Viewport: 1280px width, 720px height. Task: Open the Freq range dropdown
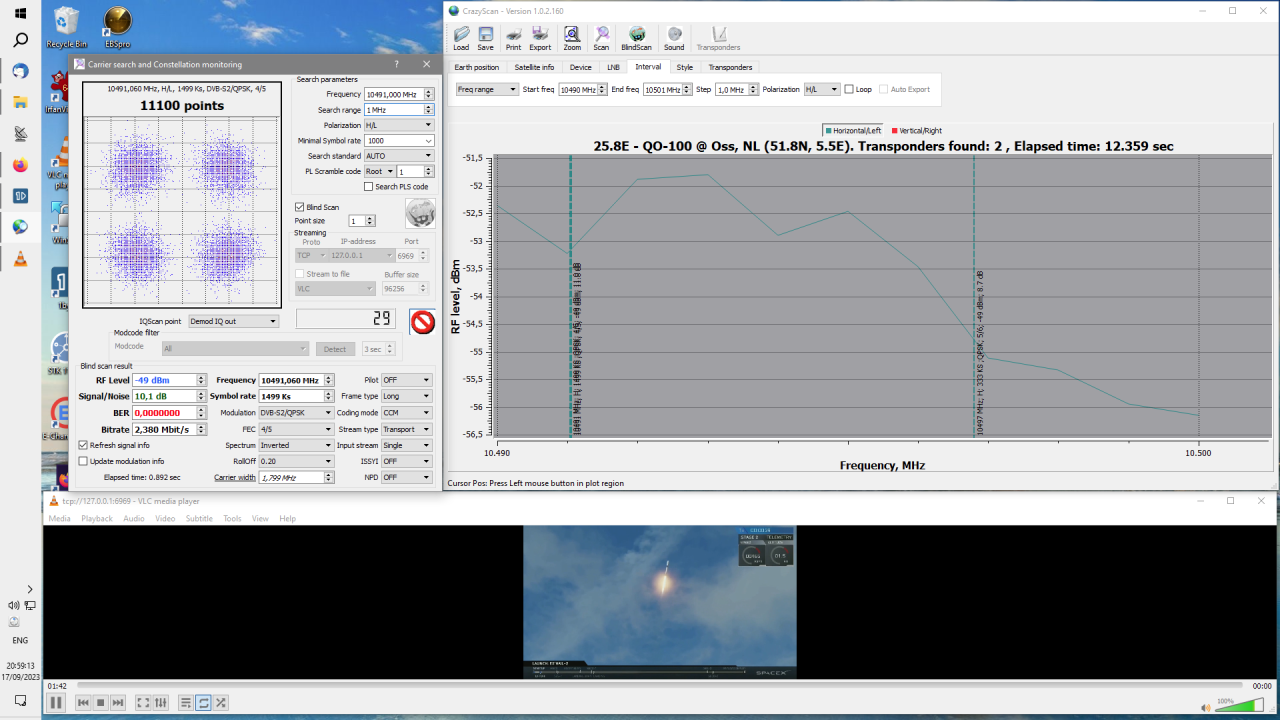[x=486, y=89]
